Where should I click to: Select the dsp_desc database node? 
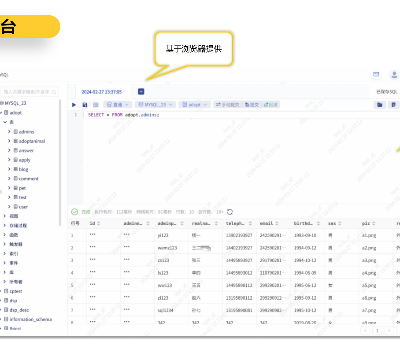[19, 310]
